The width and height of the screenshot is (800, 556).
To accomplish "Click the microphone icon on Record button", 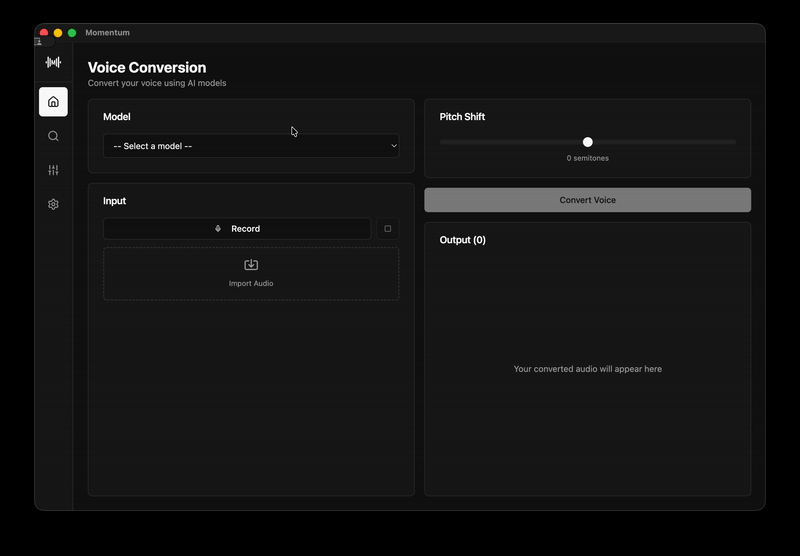I will 218,229.
